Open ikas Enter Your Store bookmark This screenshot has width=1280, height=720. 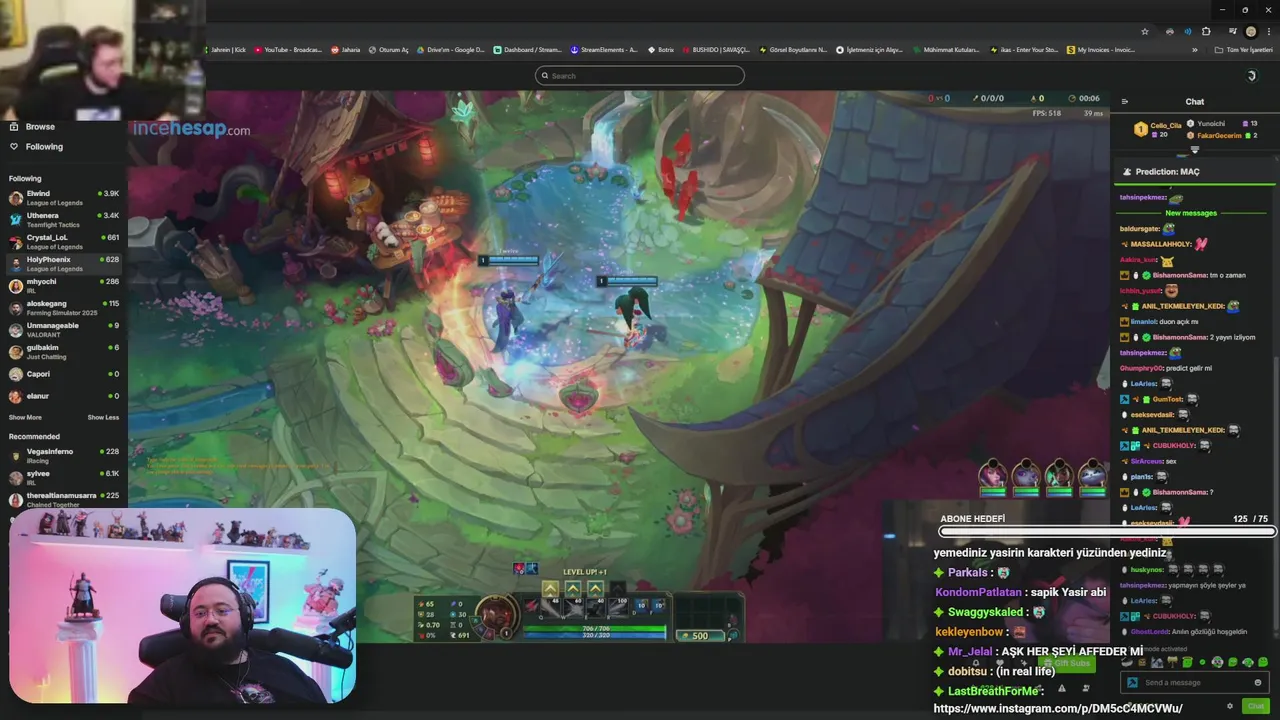(x=1025, y=50)
